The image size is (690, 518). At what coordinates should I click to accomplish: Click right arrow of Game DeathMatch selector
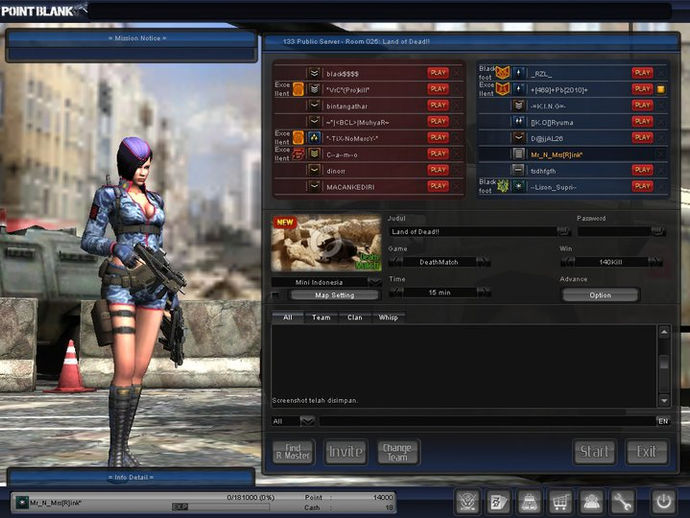(x=483, y=262)
